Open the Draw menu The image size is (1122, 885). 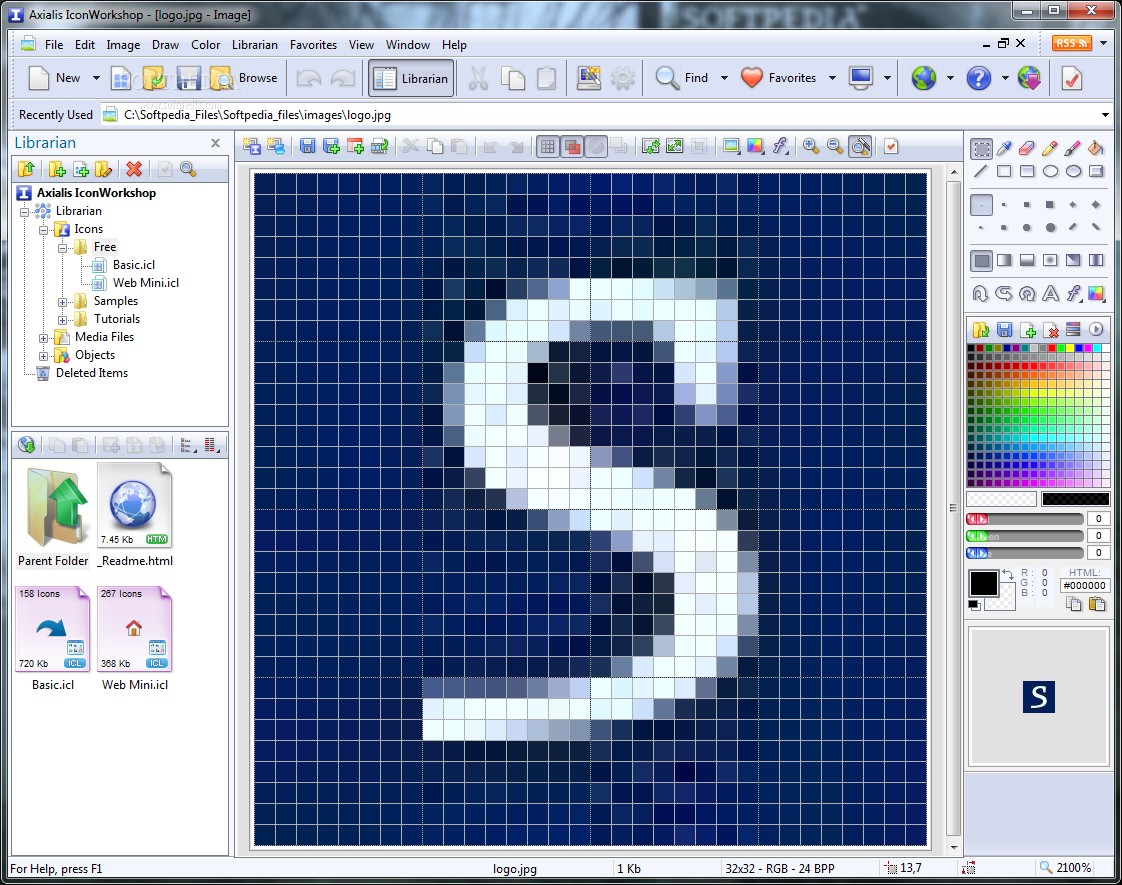point(165,45)
